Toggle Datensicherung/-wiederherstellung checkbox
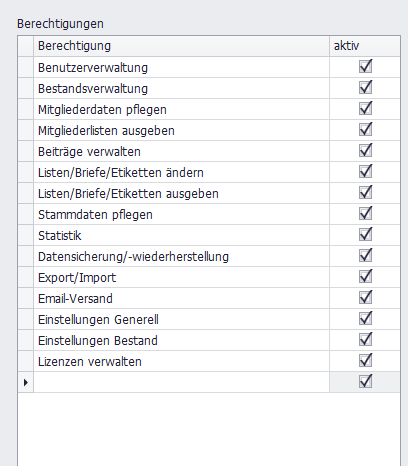Screen dimensions: 408x466 (365, 256)
